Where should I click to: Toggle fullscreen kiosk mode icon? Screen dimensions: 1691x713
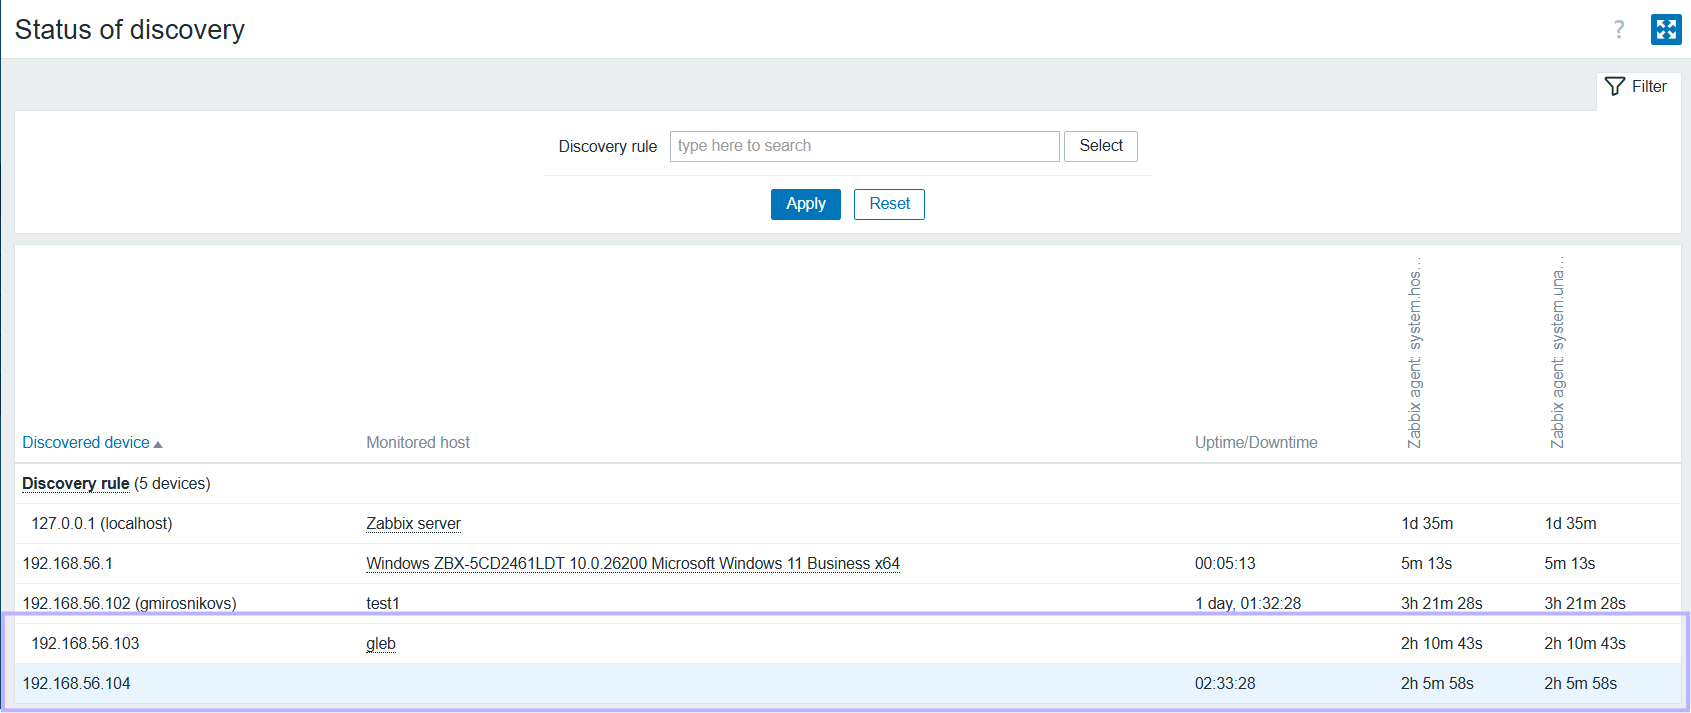(1666, 30)
